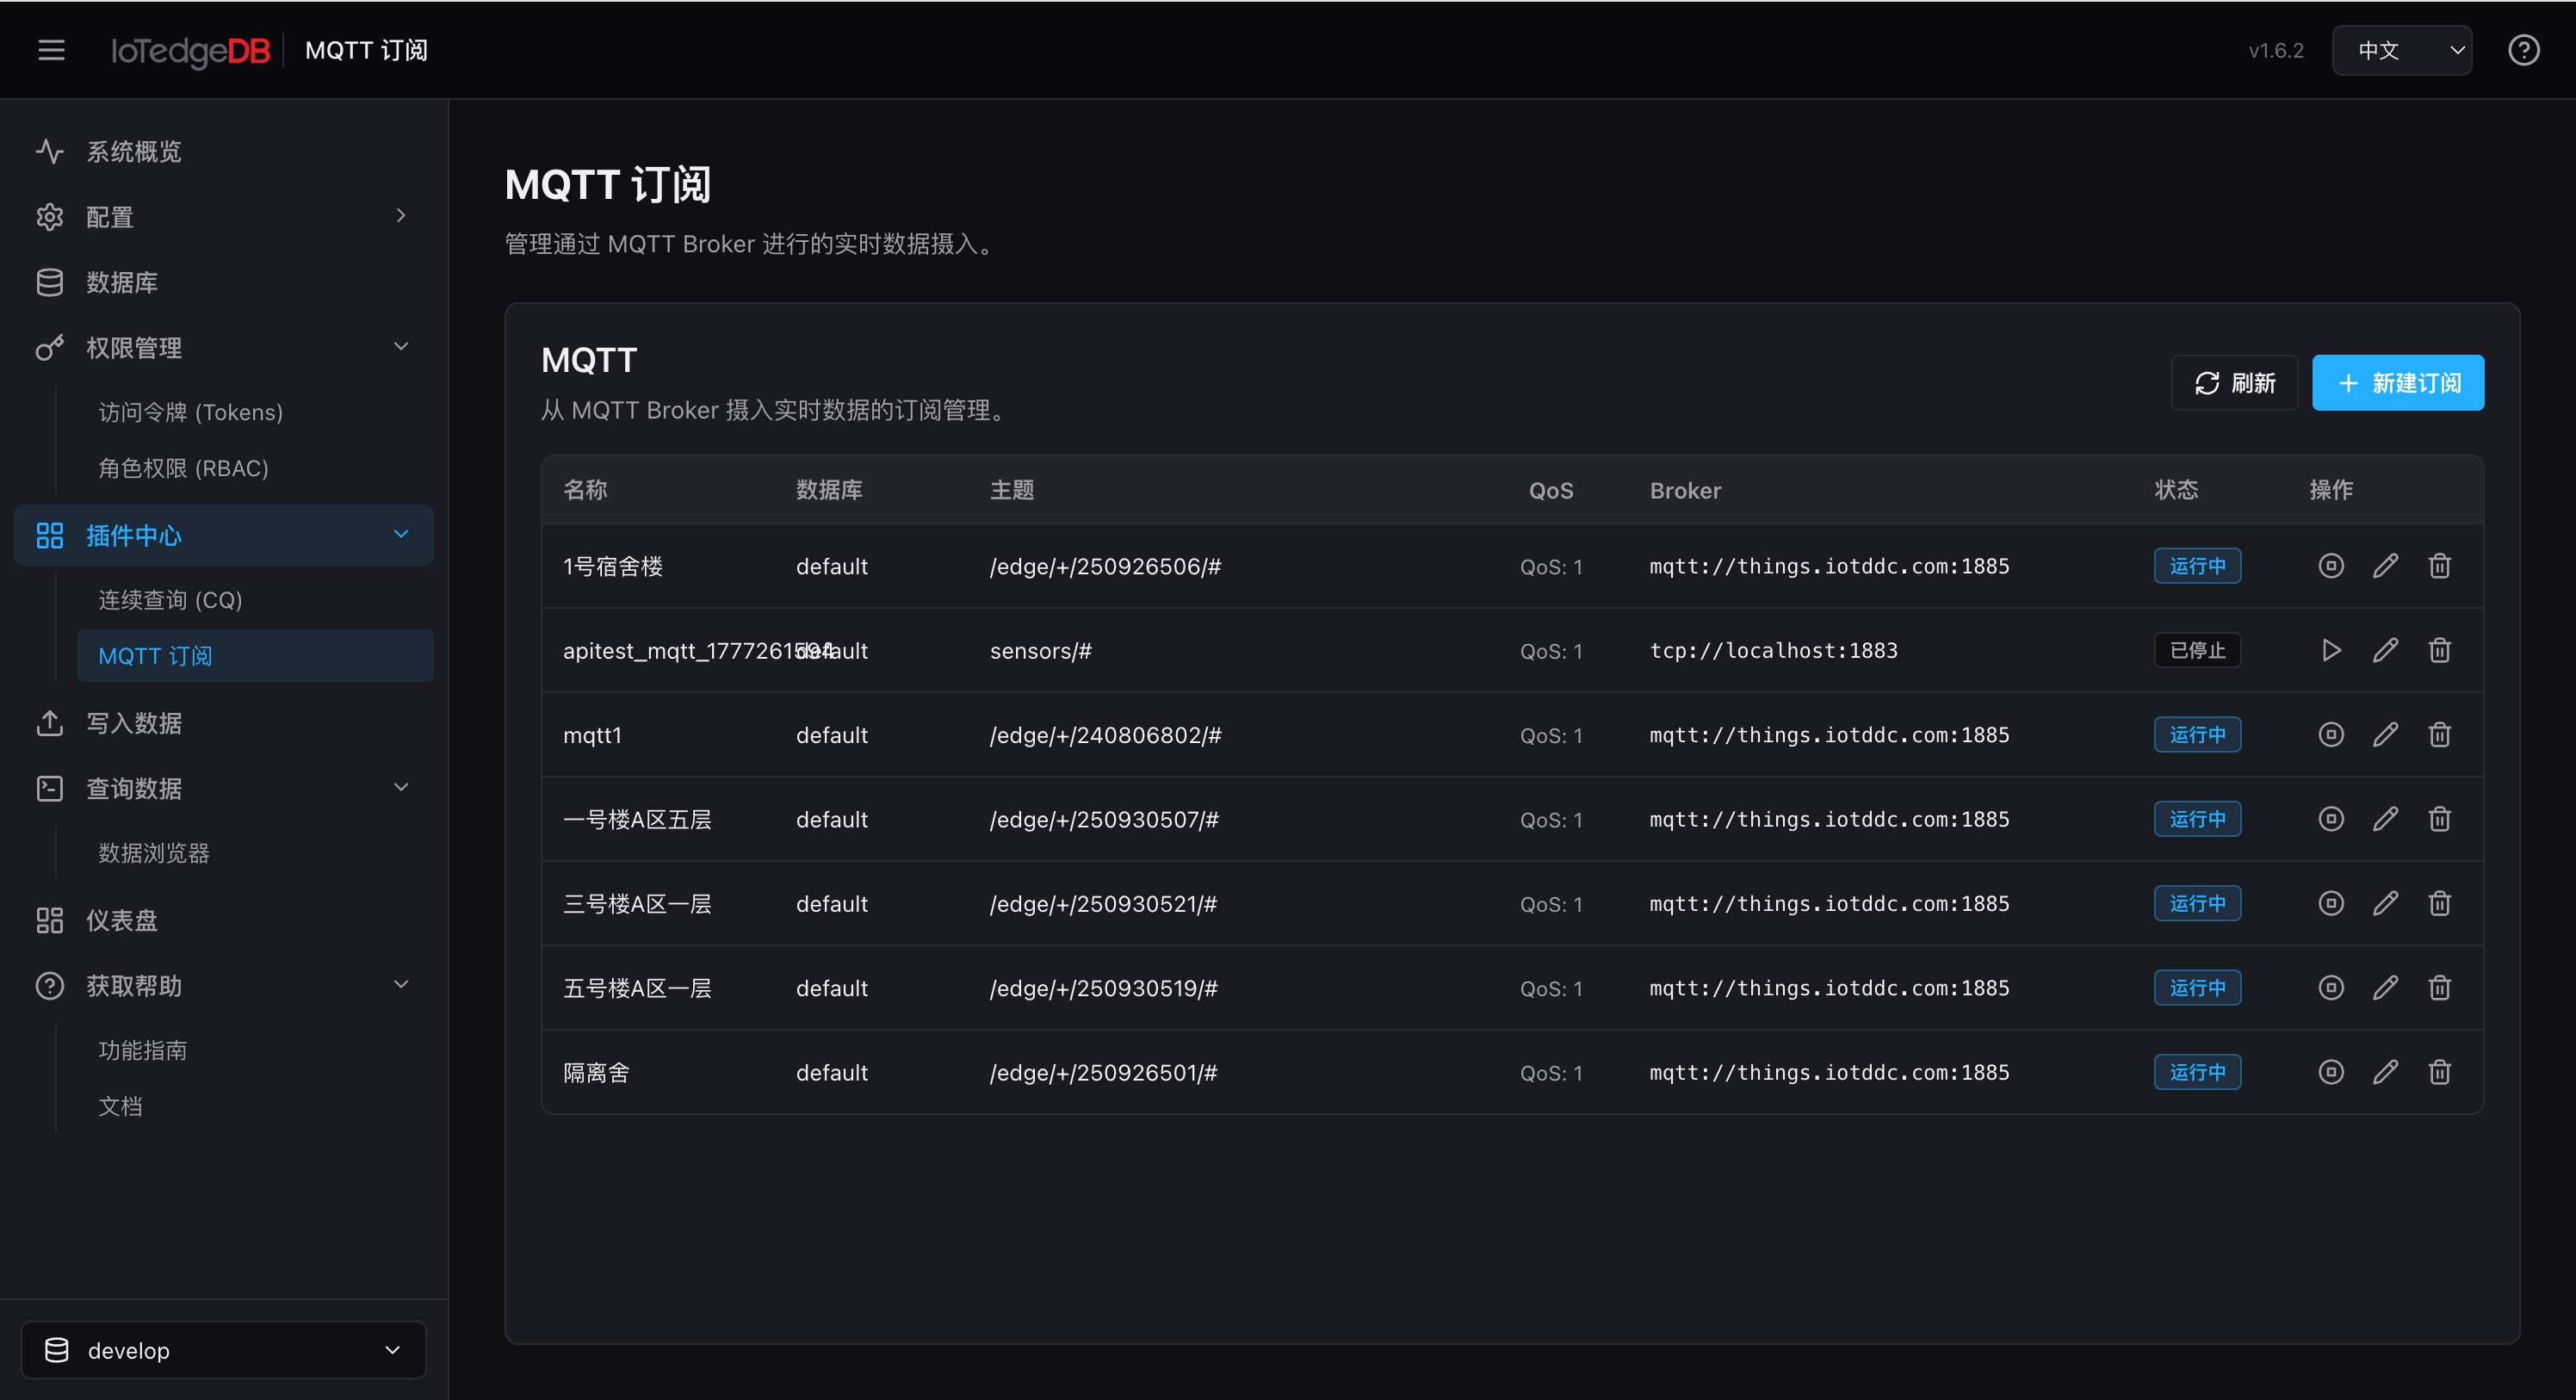Click the 五号楼A区一层 name cell
This screenshot has width=2576, height=1400.
coord(637,988)
